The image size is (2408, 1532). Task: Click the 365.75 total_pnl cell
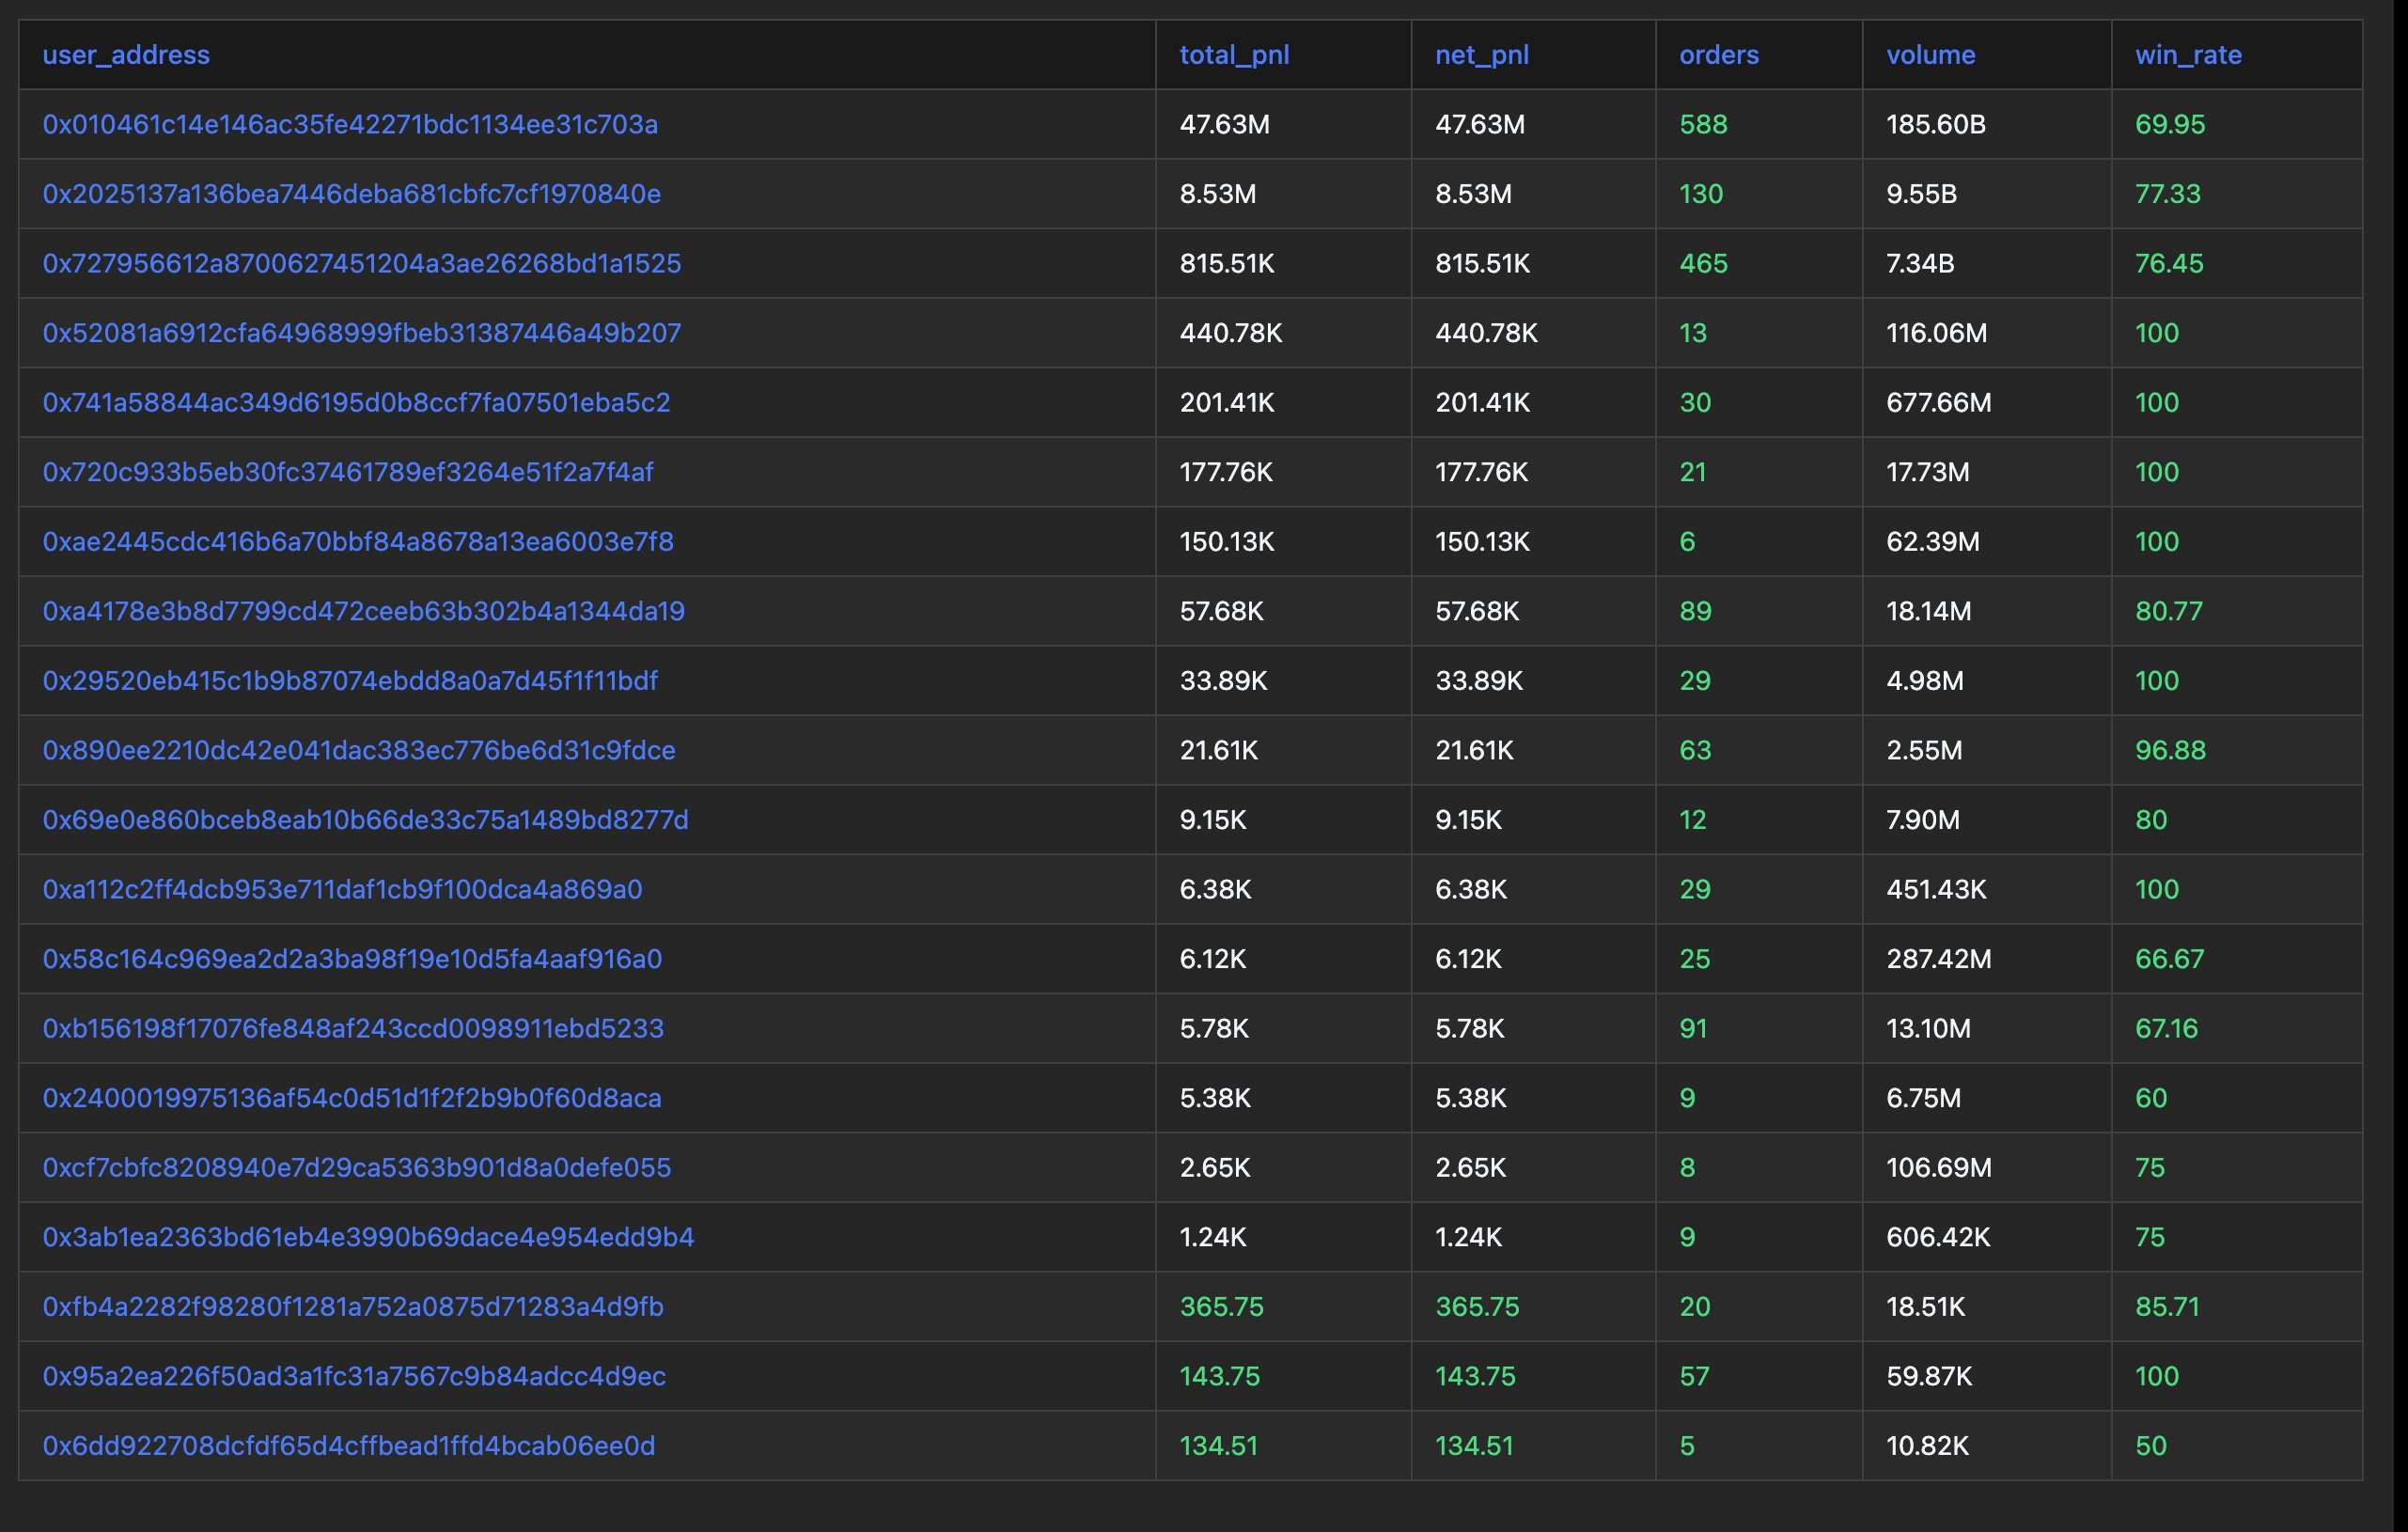1221,1306
